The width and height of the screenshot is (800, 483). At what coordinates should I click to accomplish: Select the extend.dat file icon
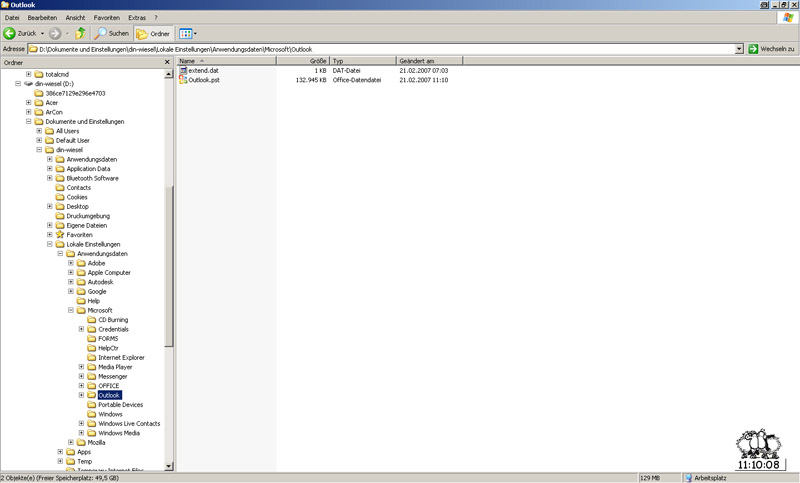tap(183, 71)
